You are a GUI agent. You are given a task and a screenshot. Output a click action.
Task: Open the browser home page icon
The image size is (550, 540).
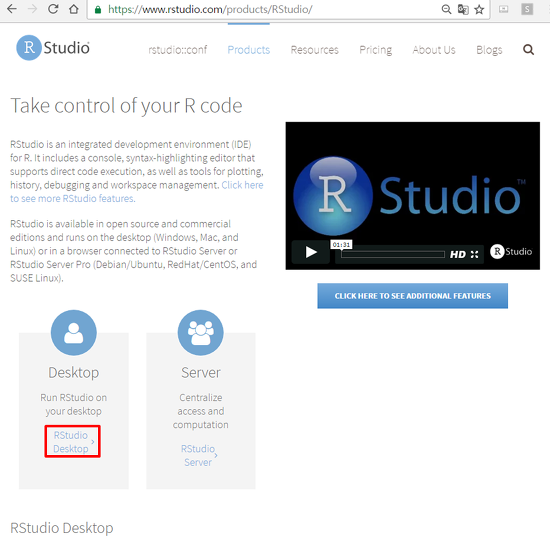(74, 9)
